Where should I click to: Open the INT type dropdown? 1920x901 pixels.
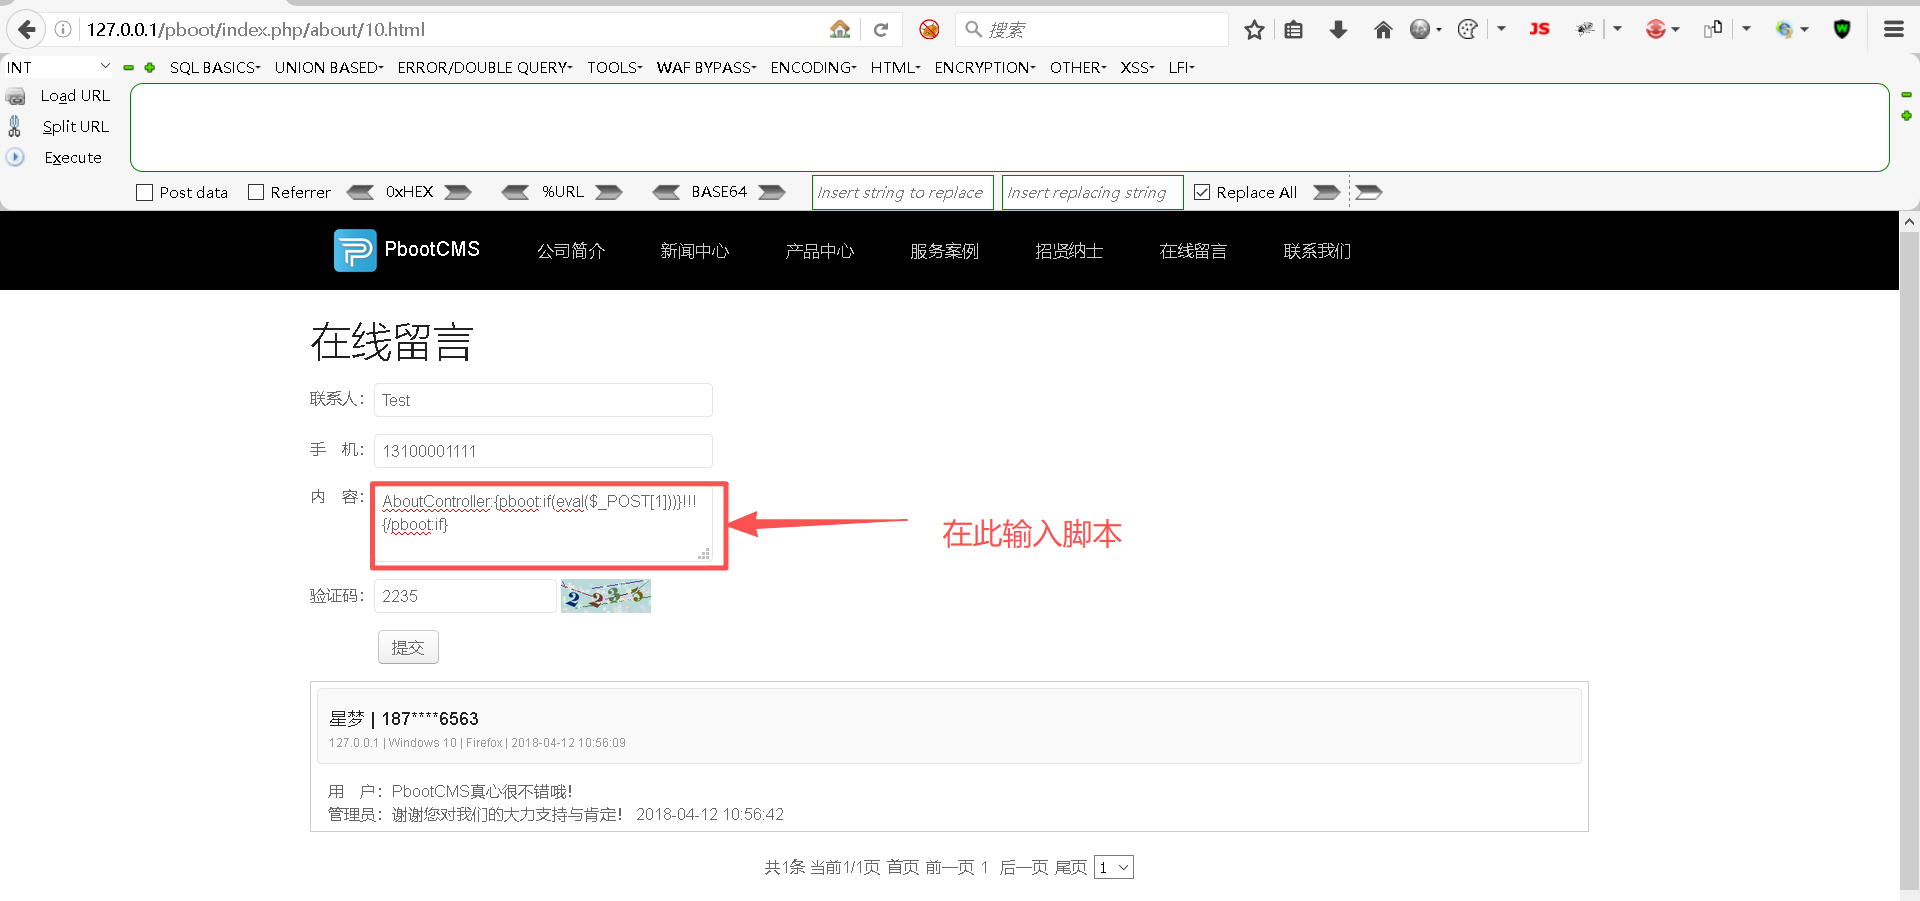[x=58, y=67]
